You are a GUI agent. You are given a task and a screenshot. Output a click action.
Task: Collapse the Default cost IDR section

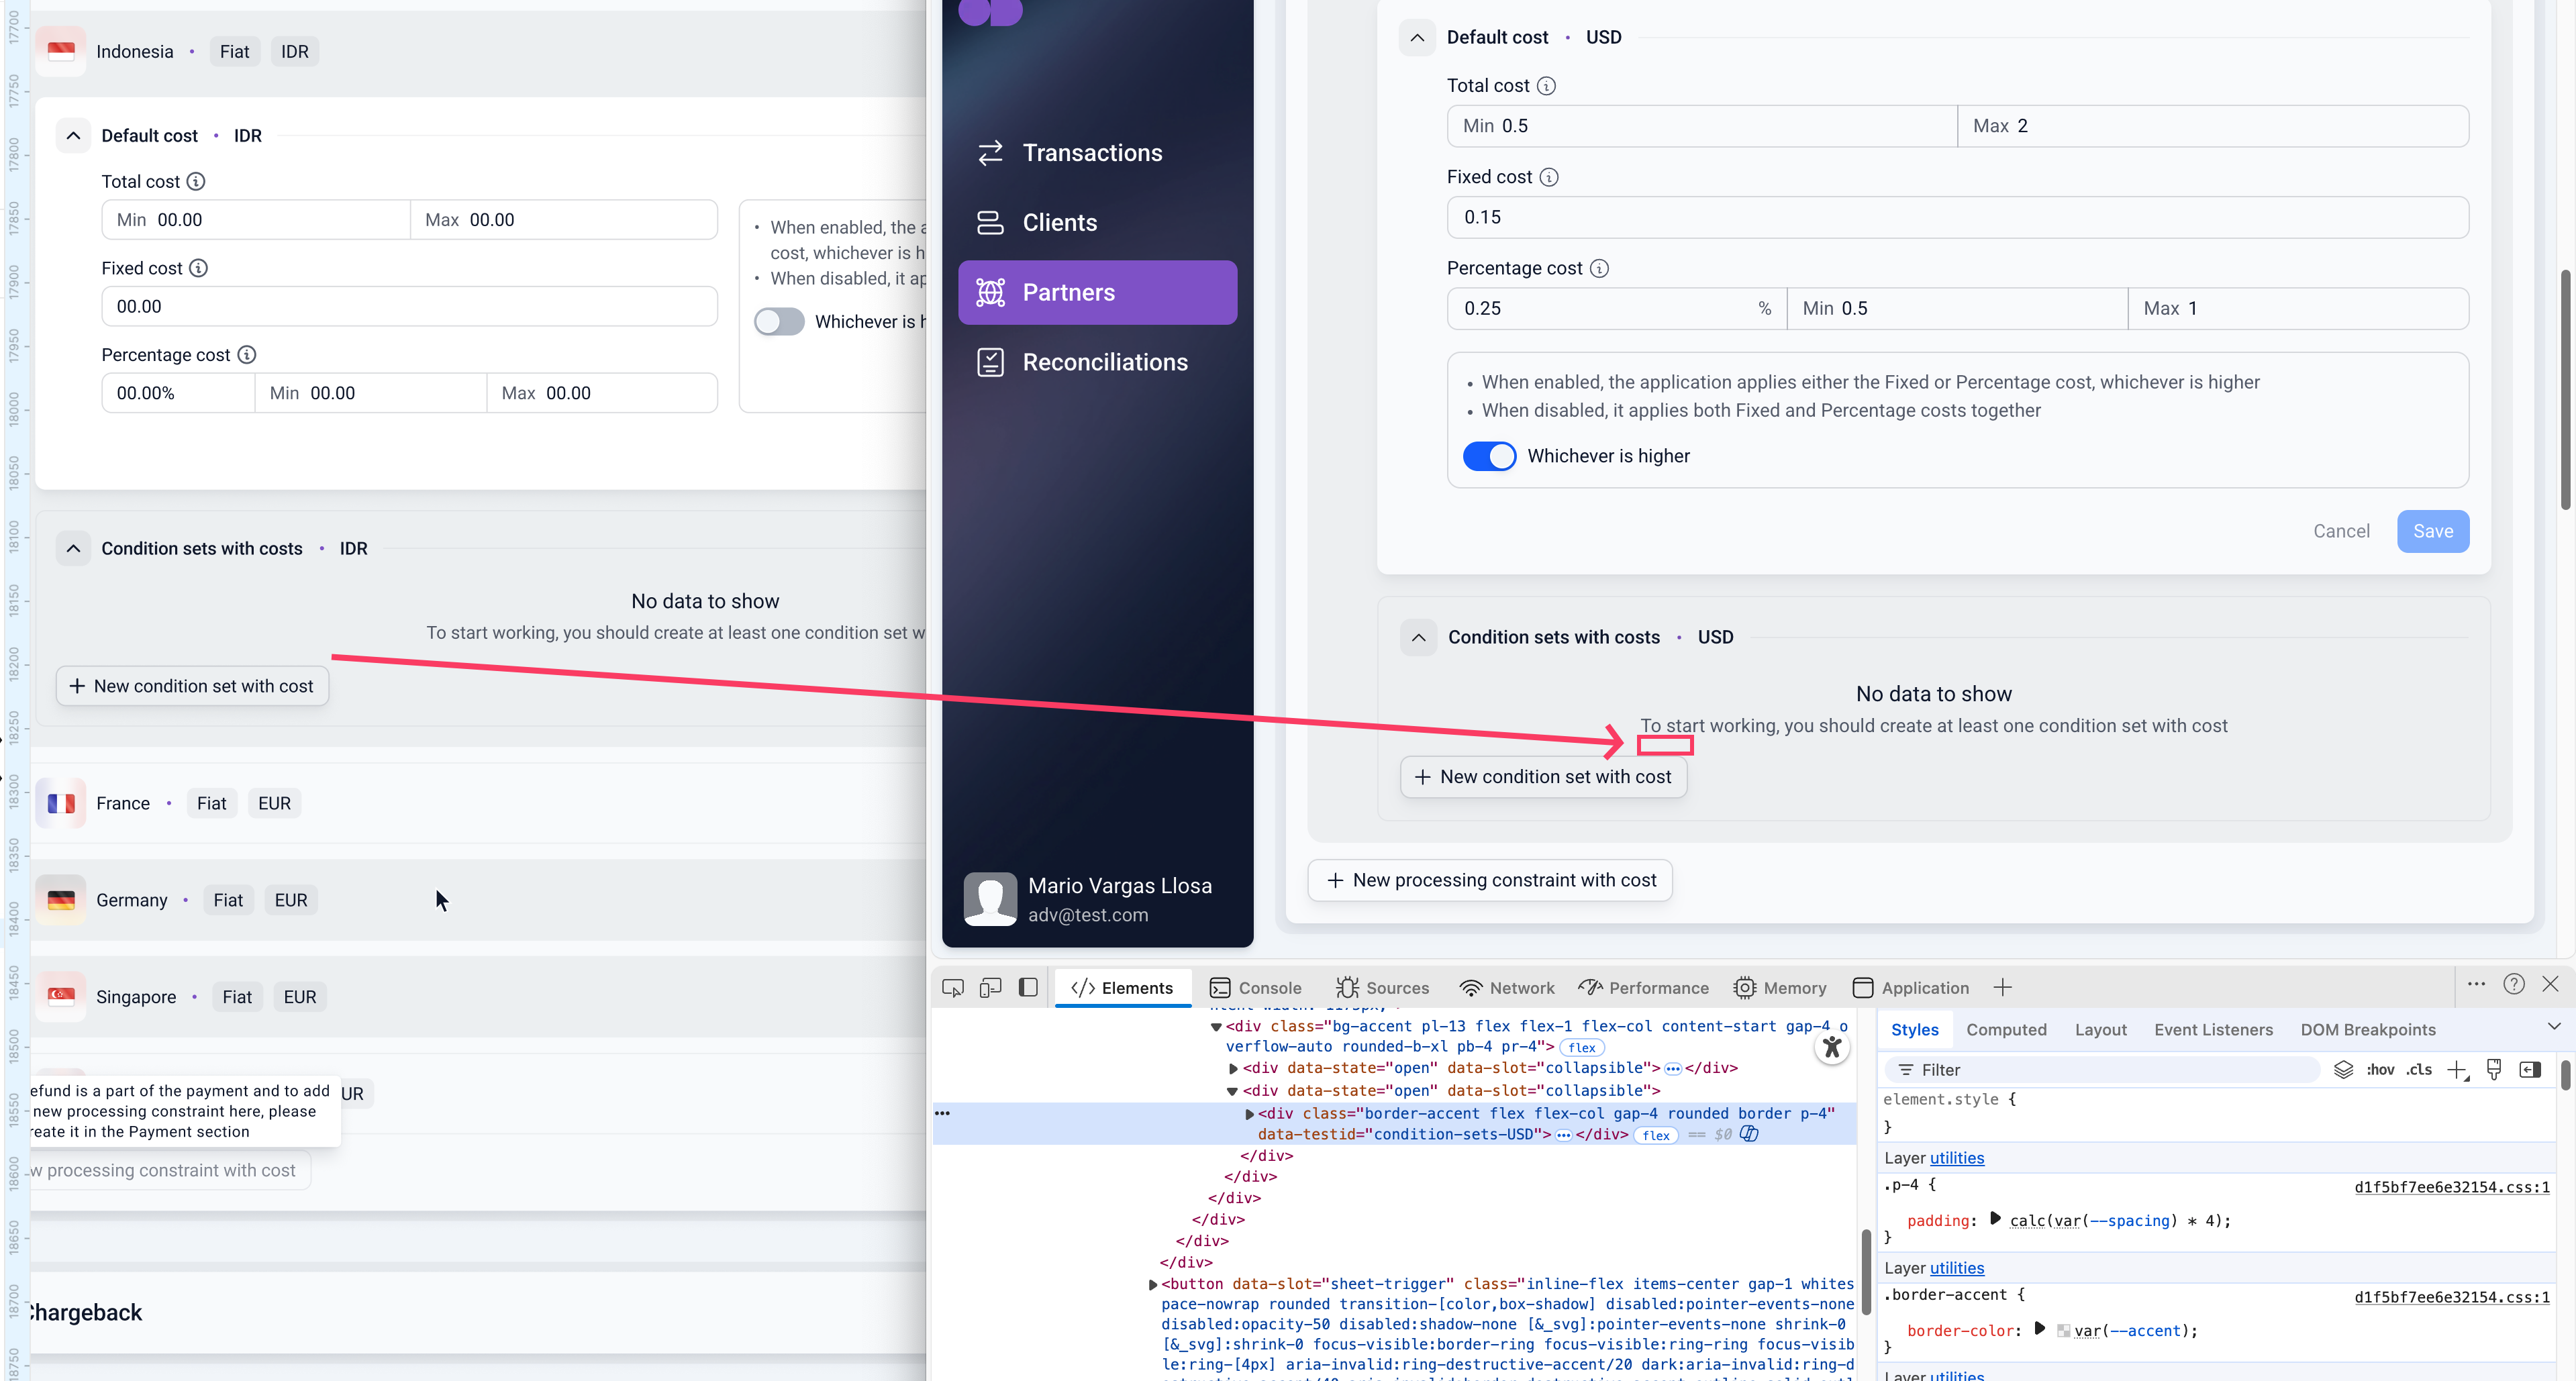[x=73, y=135]
